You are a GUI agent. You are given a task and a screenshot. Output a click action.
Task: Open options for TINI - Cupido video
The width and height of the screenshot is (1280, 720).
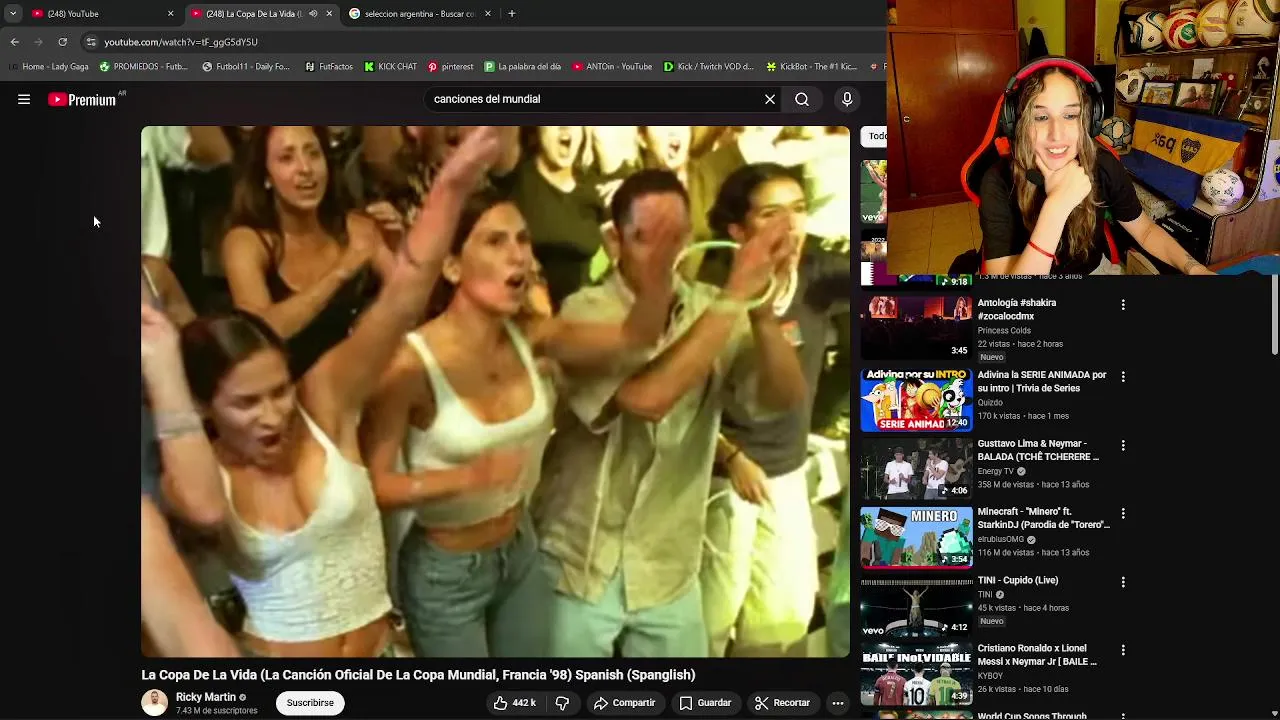[x=1123, y=582]
